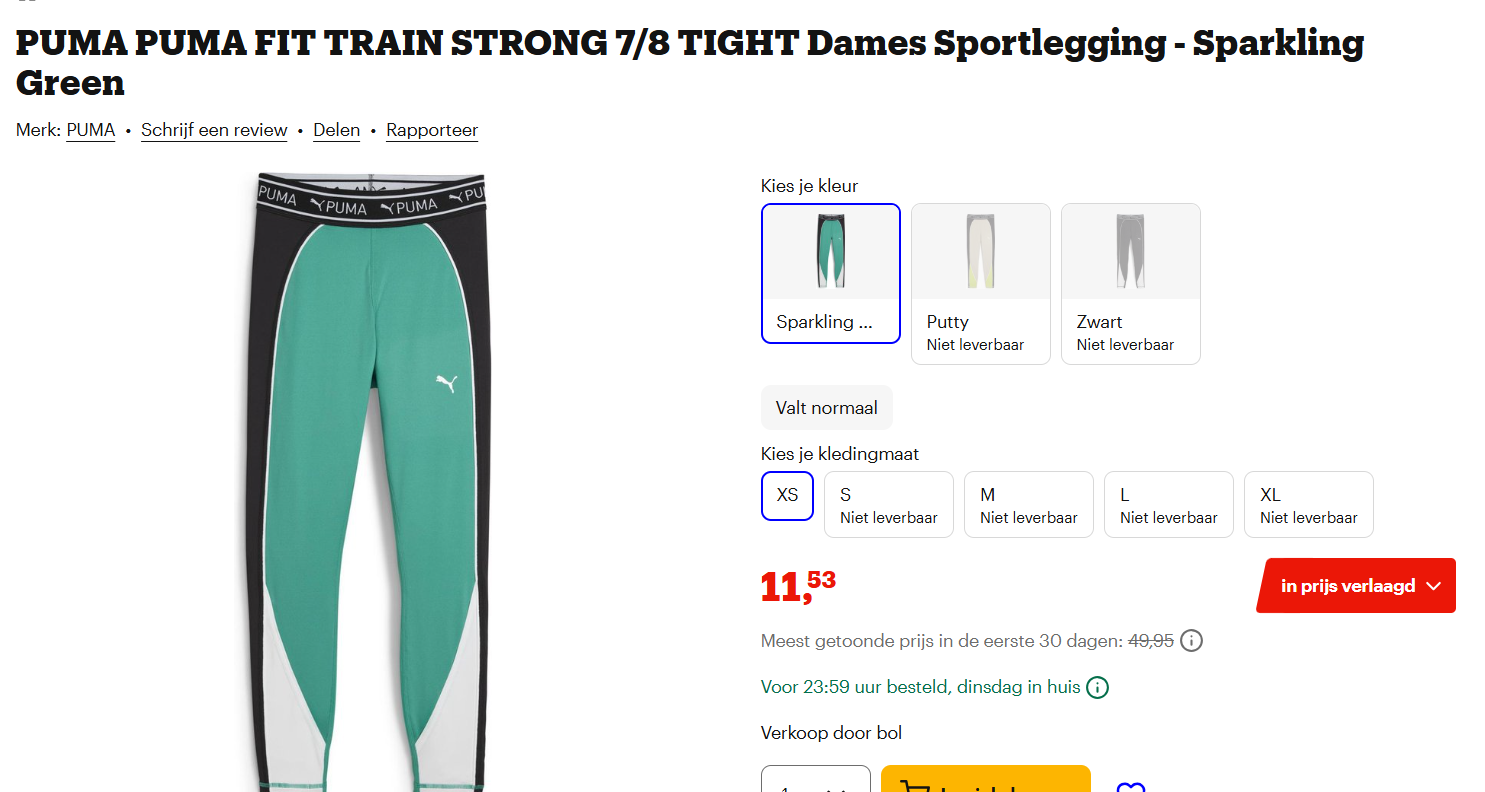This screenshot has height=792, width=1485.
Task: Select the Zwart color option
Action: click(x=1130, y=283)
